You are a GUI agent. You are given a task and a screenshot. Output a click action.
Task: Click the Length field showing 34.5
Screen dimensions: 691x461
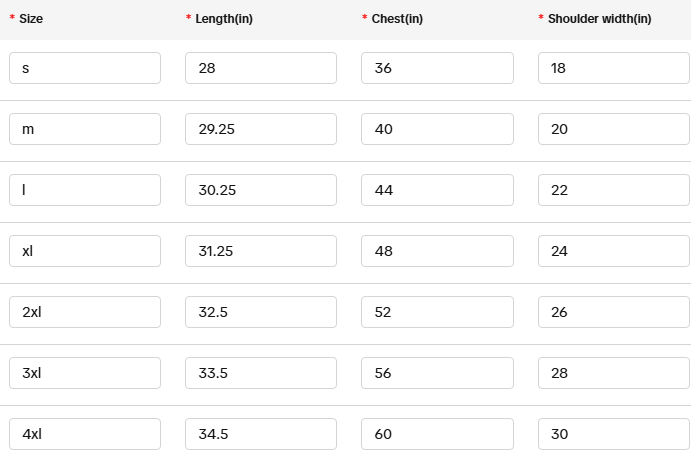(261, 434)
